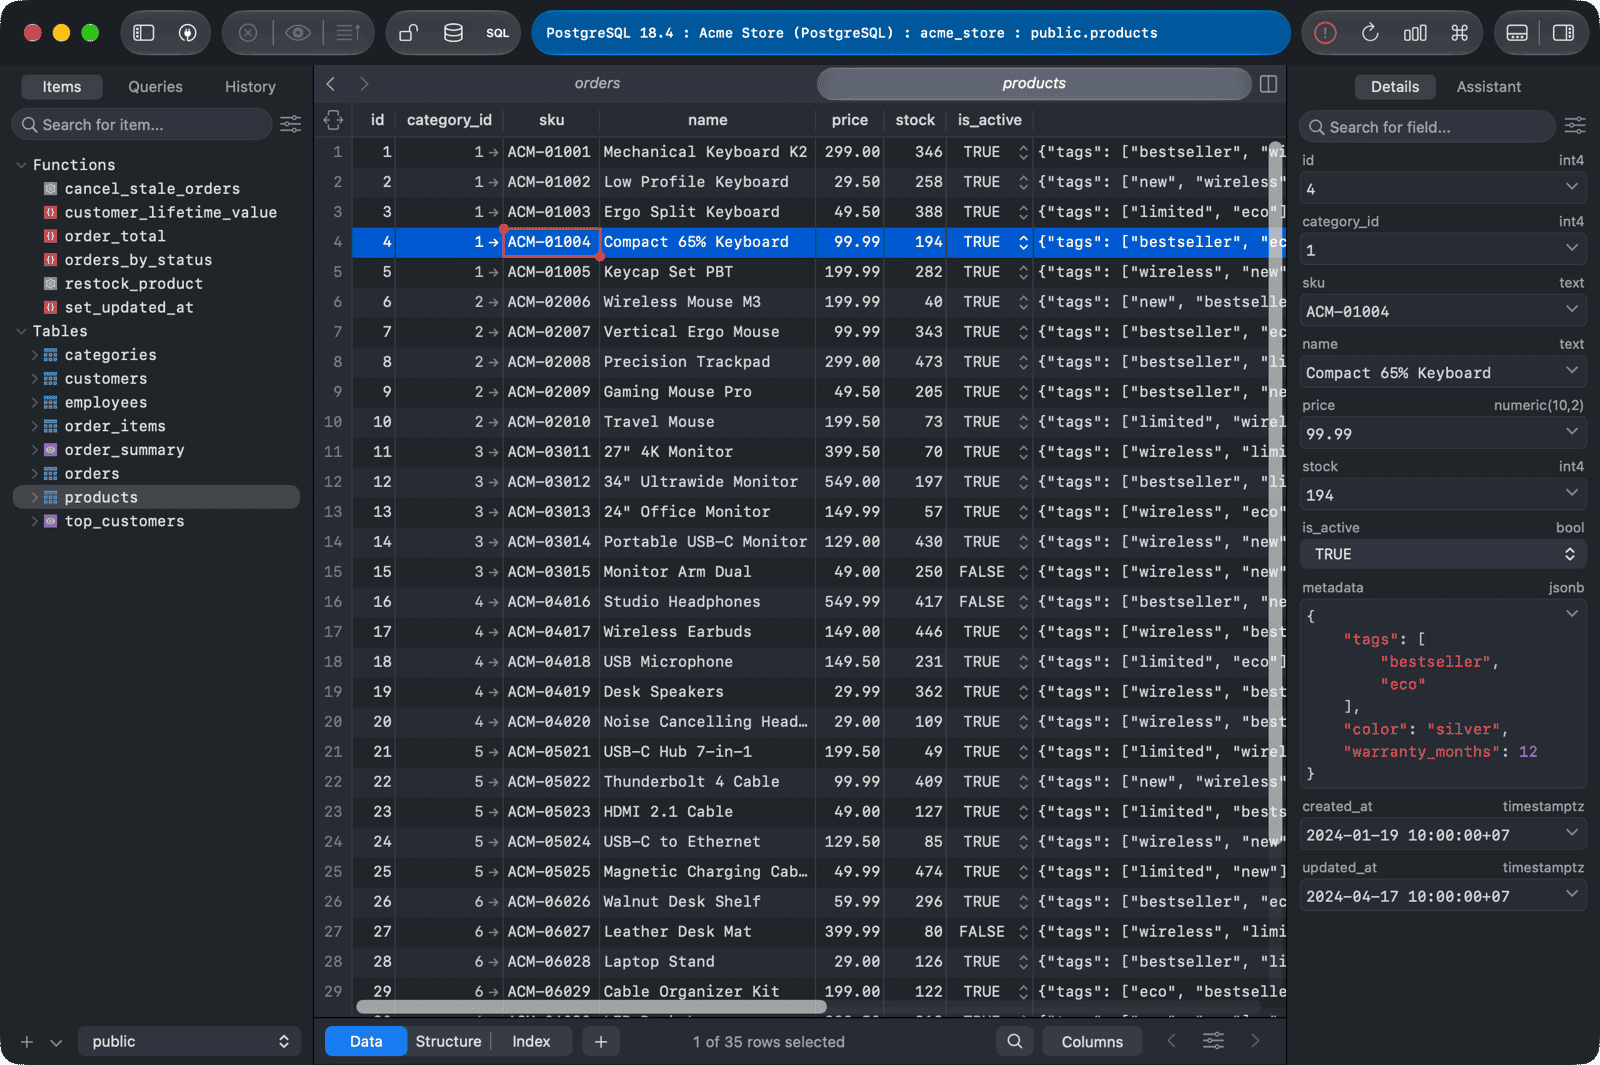Expand the categories table node
This screenshot has width=1600, height=1065.
tap(35, 355)
